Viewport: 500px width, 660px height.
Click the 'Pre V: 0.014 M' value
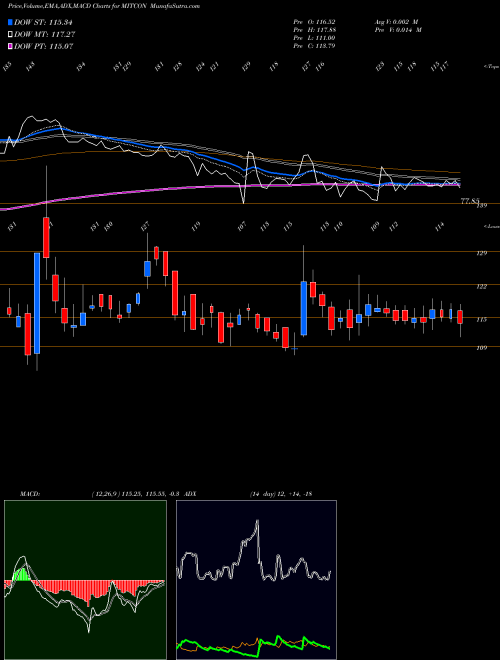397,30
